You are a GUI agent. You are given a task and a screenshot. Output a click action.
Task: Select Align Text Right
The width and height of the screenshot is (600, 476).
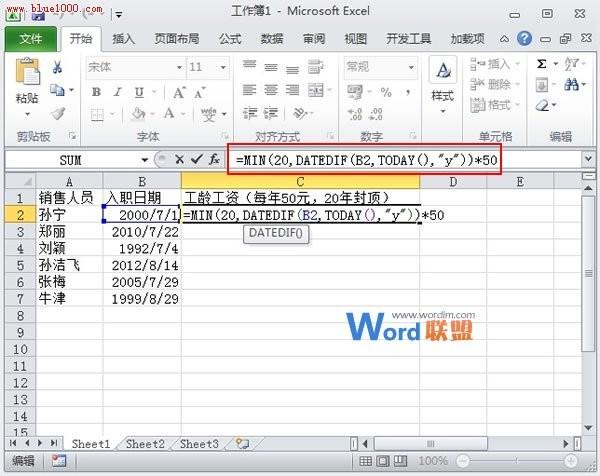pyautogui.click(x=292, y=90)
